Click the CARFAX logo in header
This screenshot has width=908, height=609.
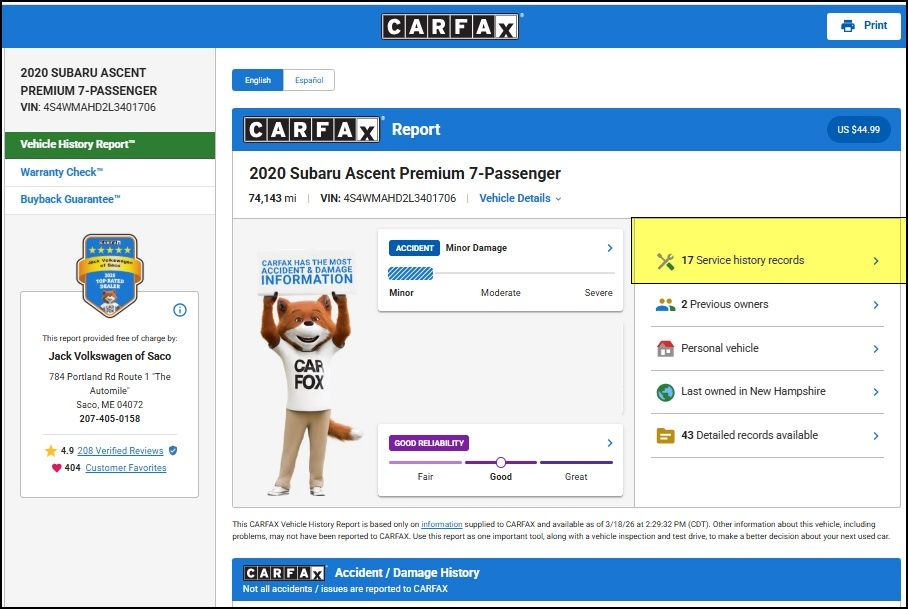pos(451,26)
